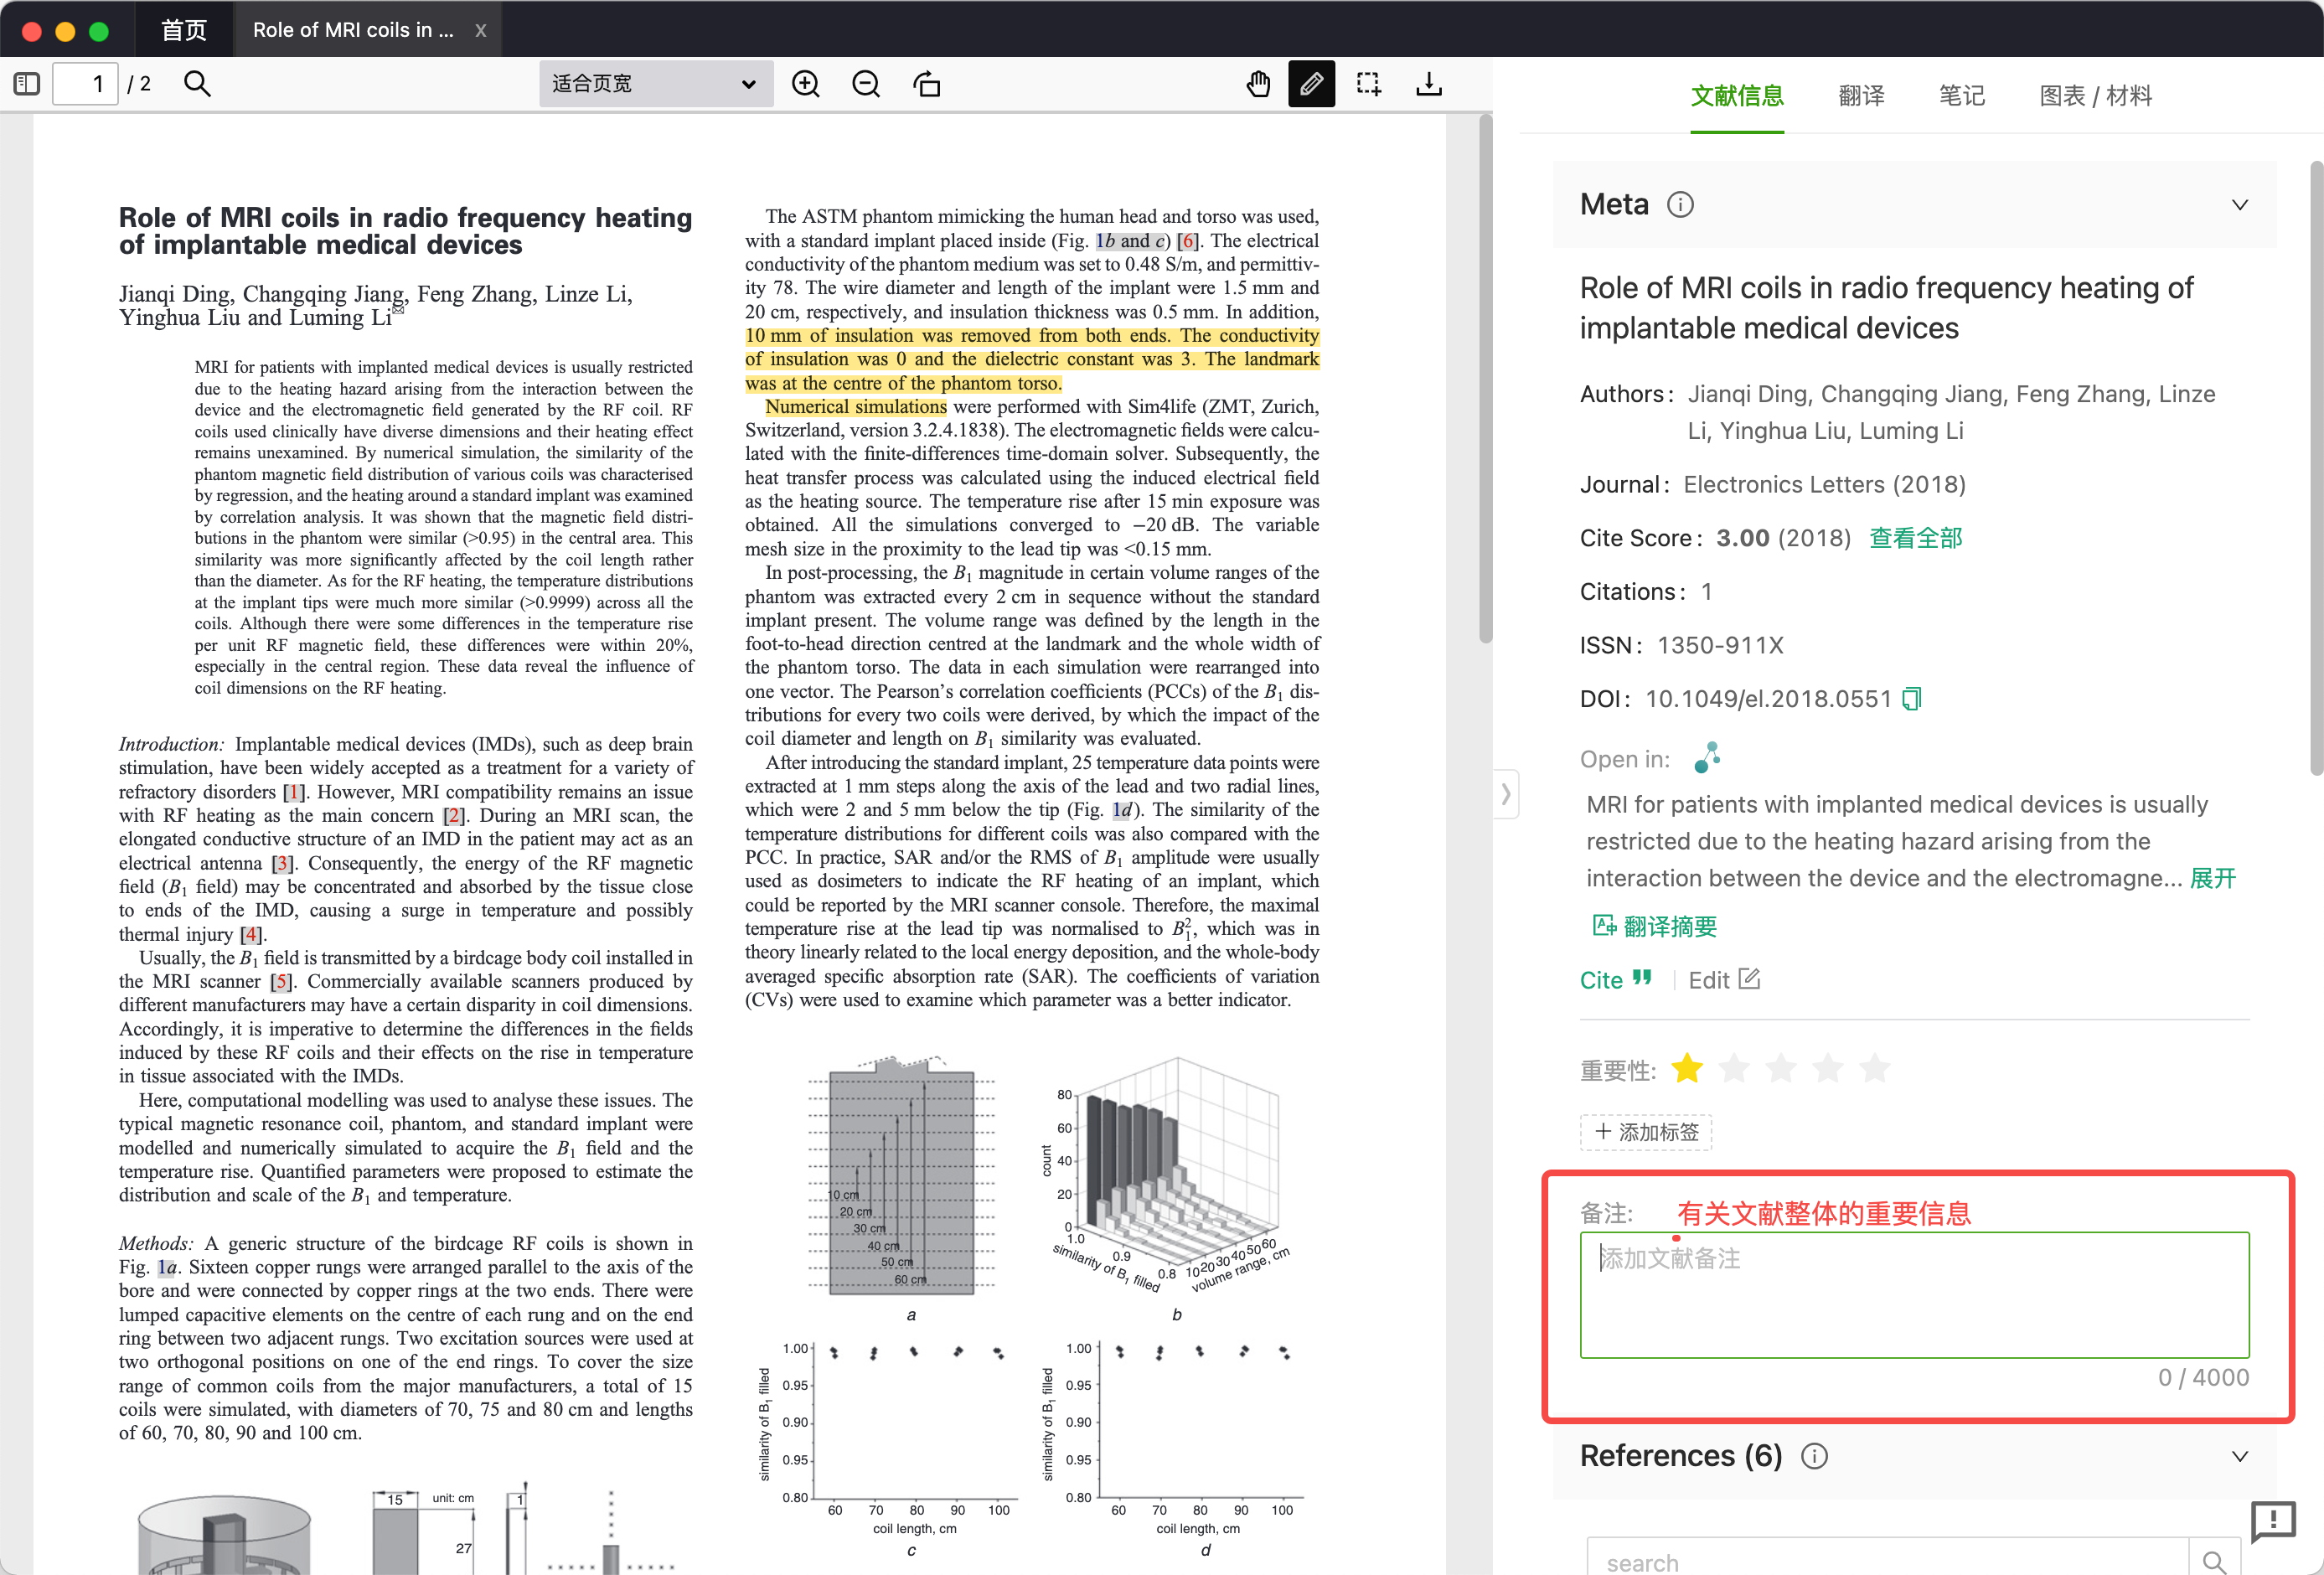This screenshot has height=1575, width=2324.
Task: Open the feedback chat icon
Action: (2272, 1521)
